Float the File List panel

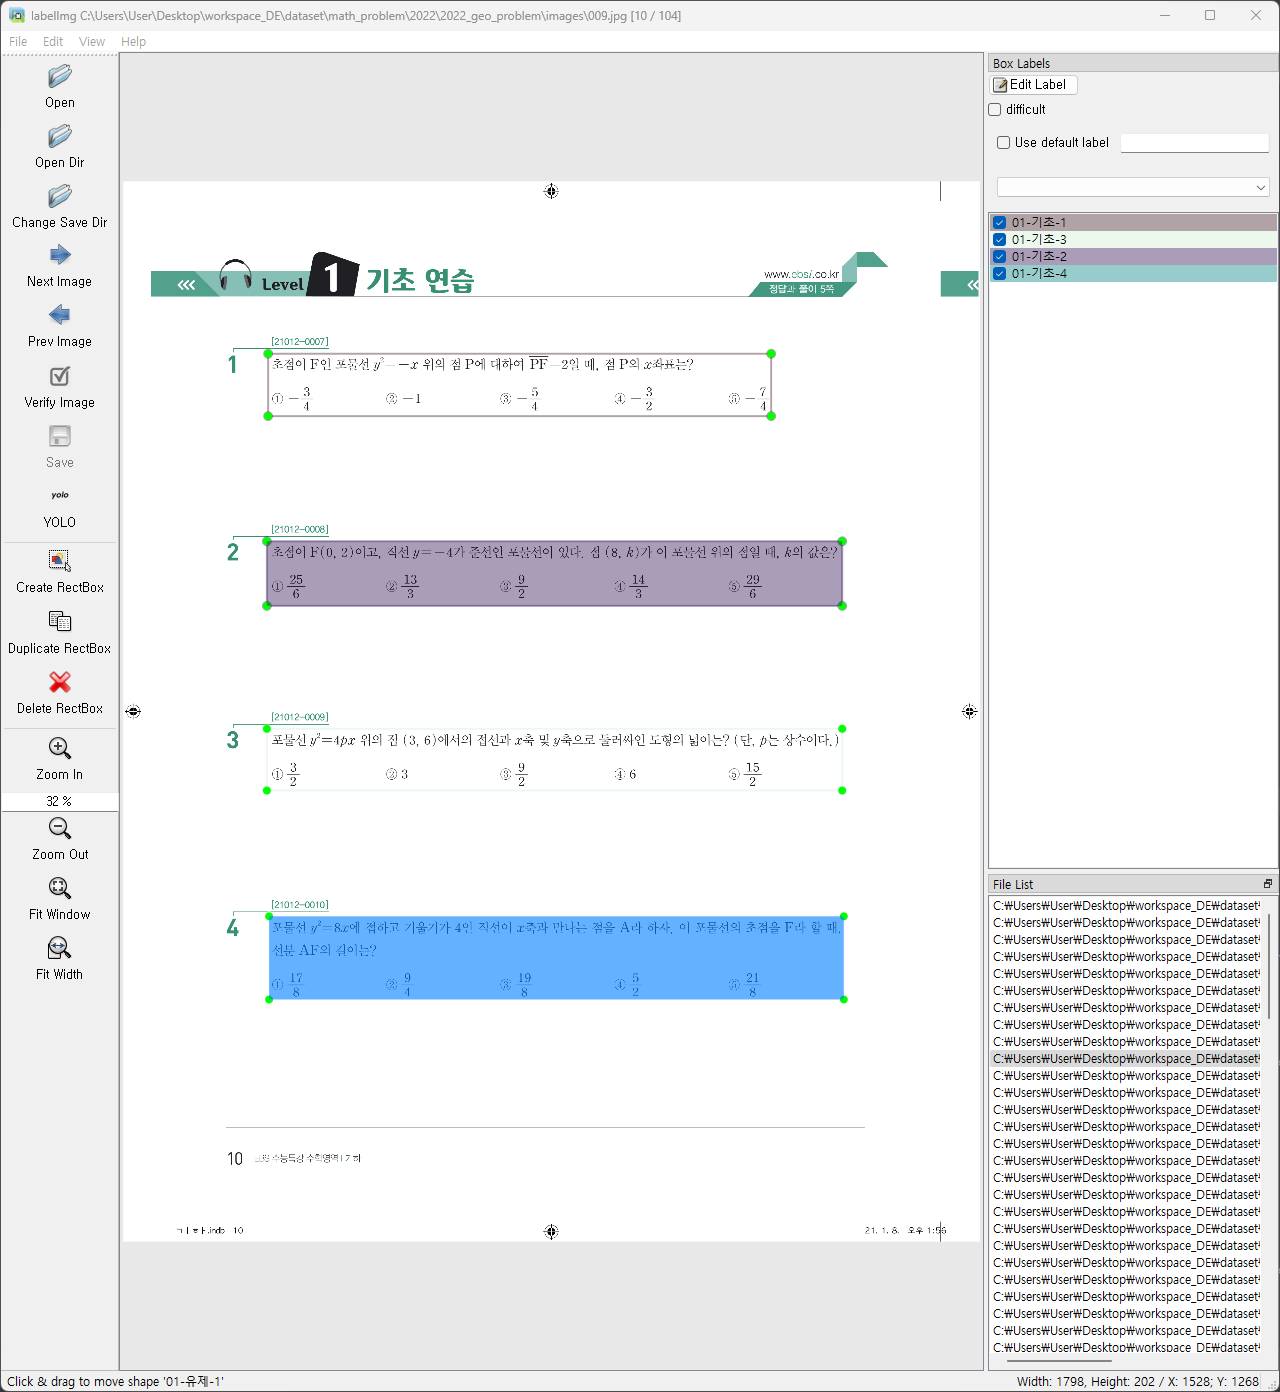1267,883
